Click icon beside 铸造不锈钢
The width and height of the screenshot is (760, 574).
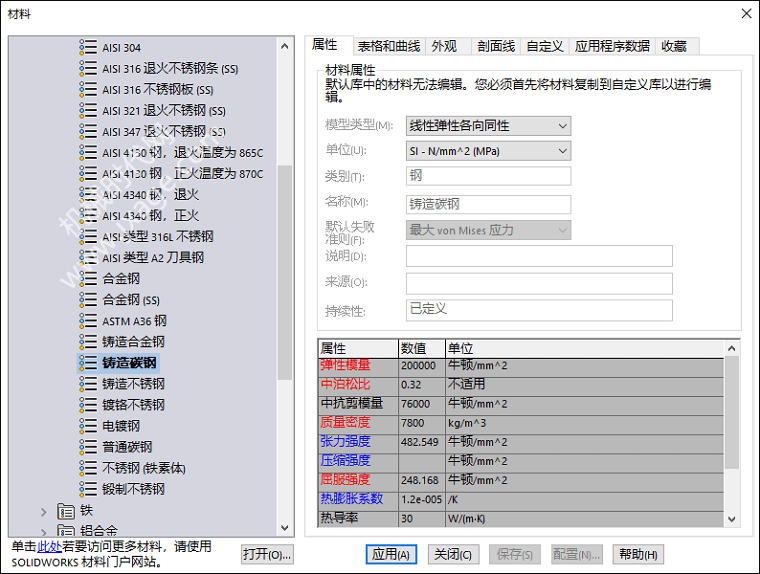(x=88, y=383)
